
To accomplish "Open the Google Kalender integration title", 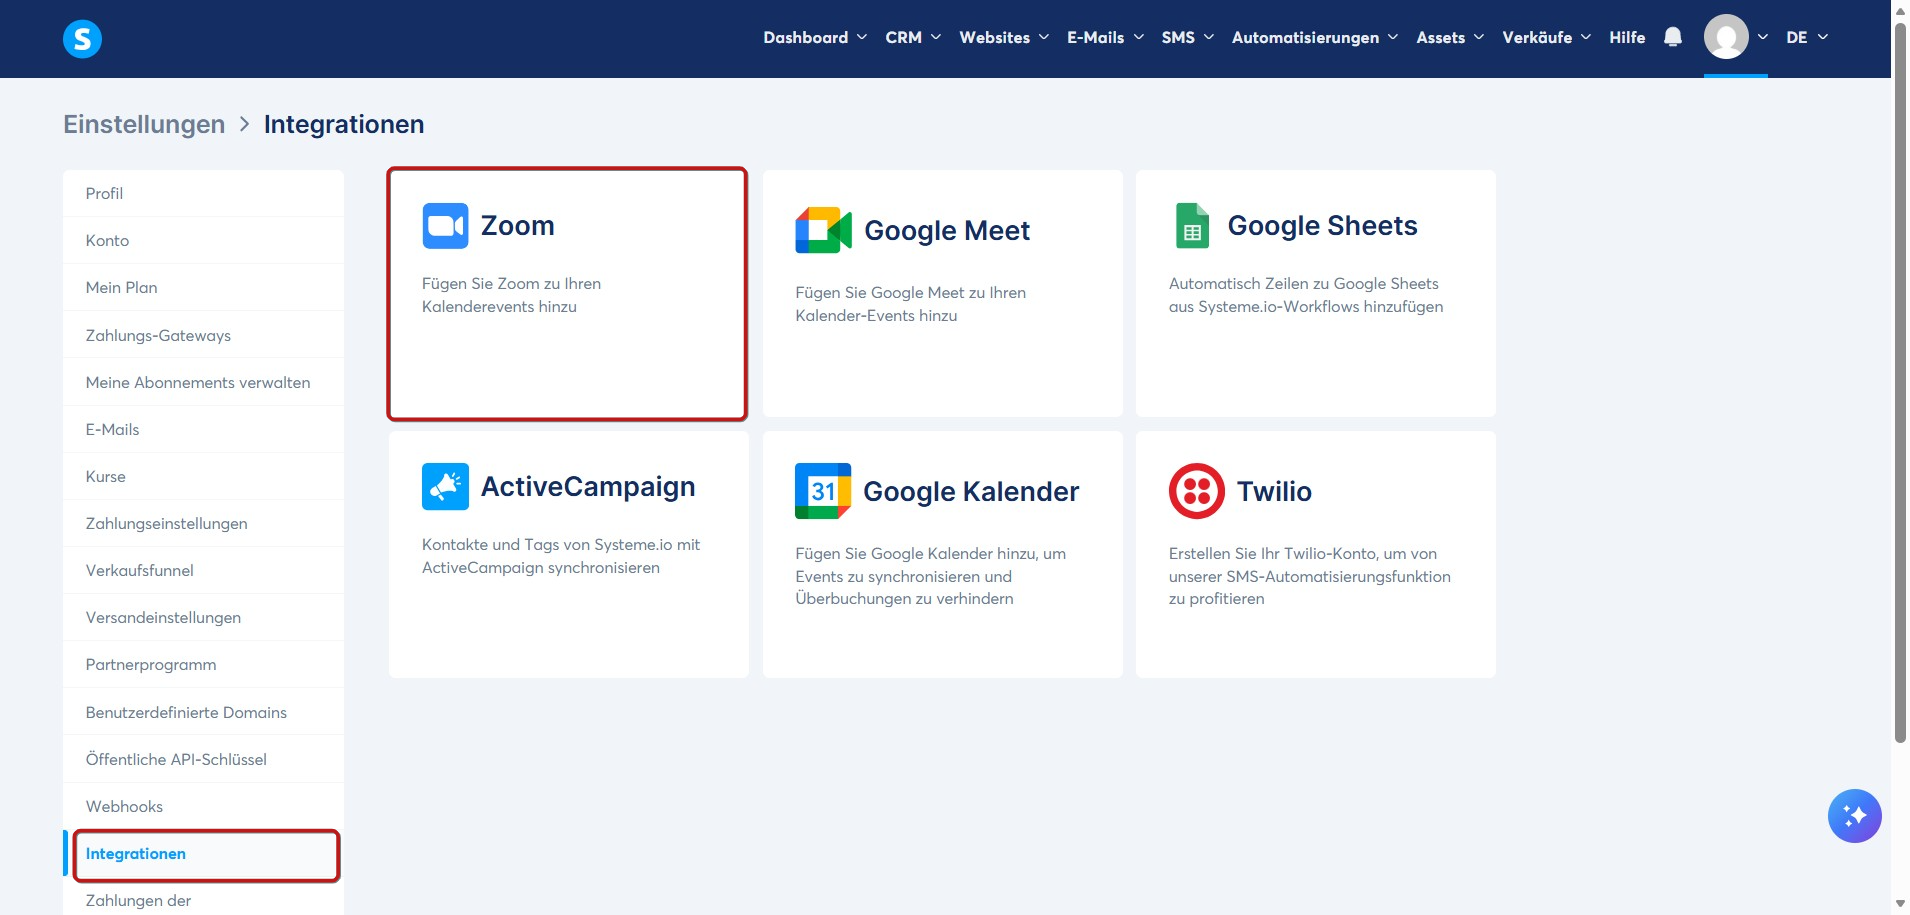I will 971,491.
